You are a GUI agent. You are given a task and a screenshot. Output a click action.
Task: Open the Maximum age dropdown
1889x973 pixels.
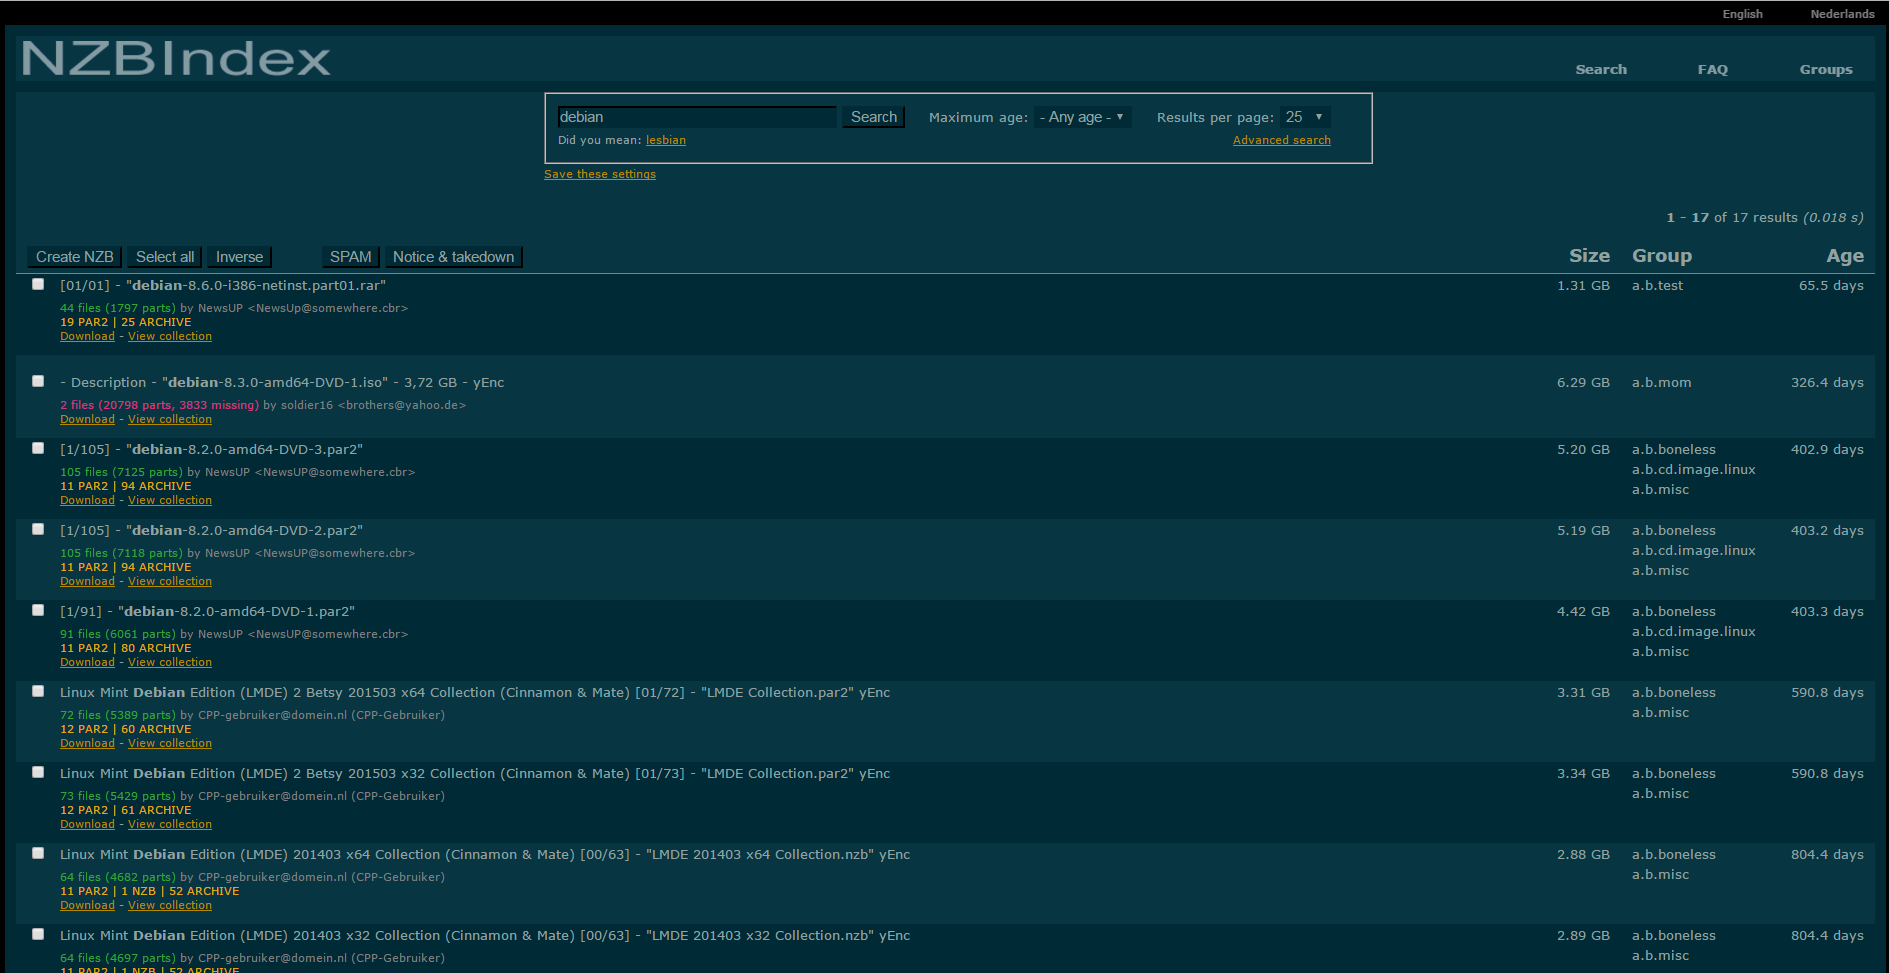1082,117
